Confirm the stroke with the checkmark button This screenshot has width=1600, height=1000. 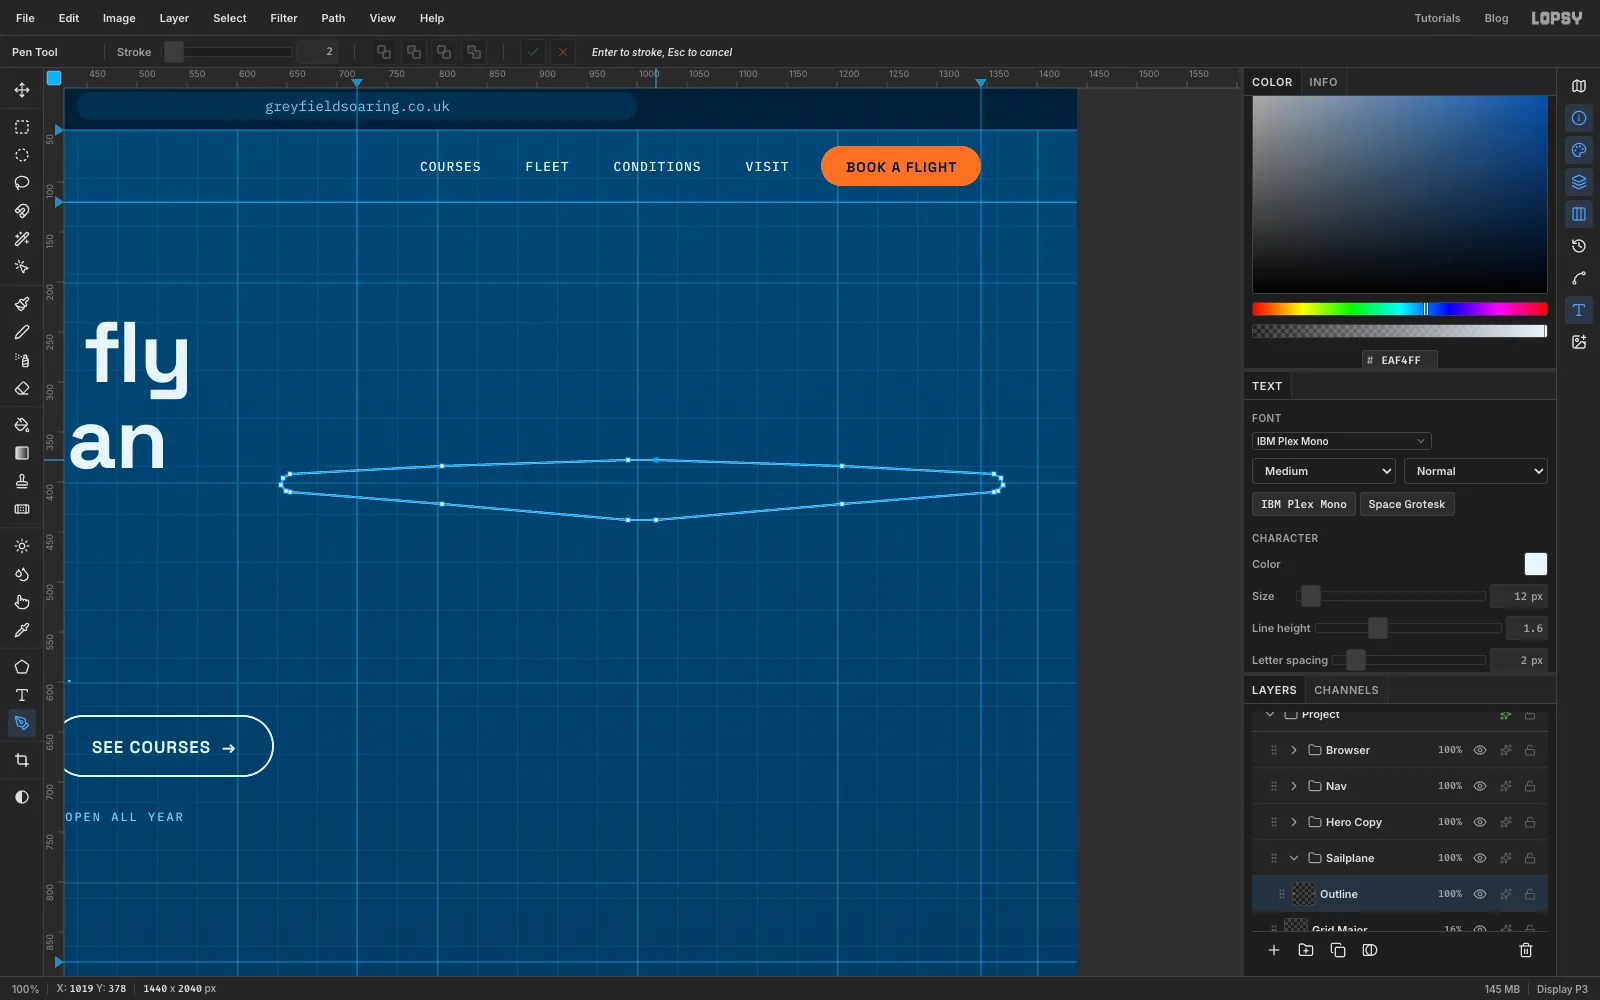(533, 52)
